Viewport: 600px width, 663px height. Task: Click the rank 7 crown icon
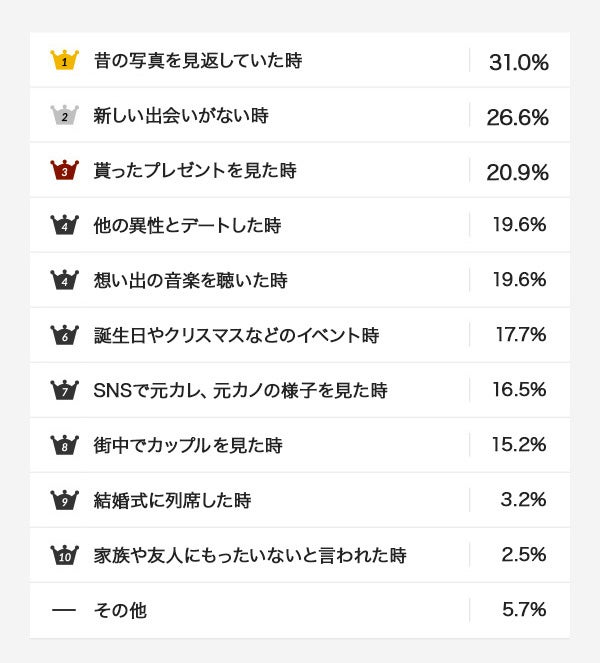coord(64,390)
